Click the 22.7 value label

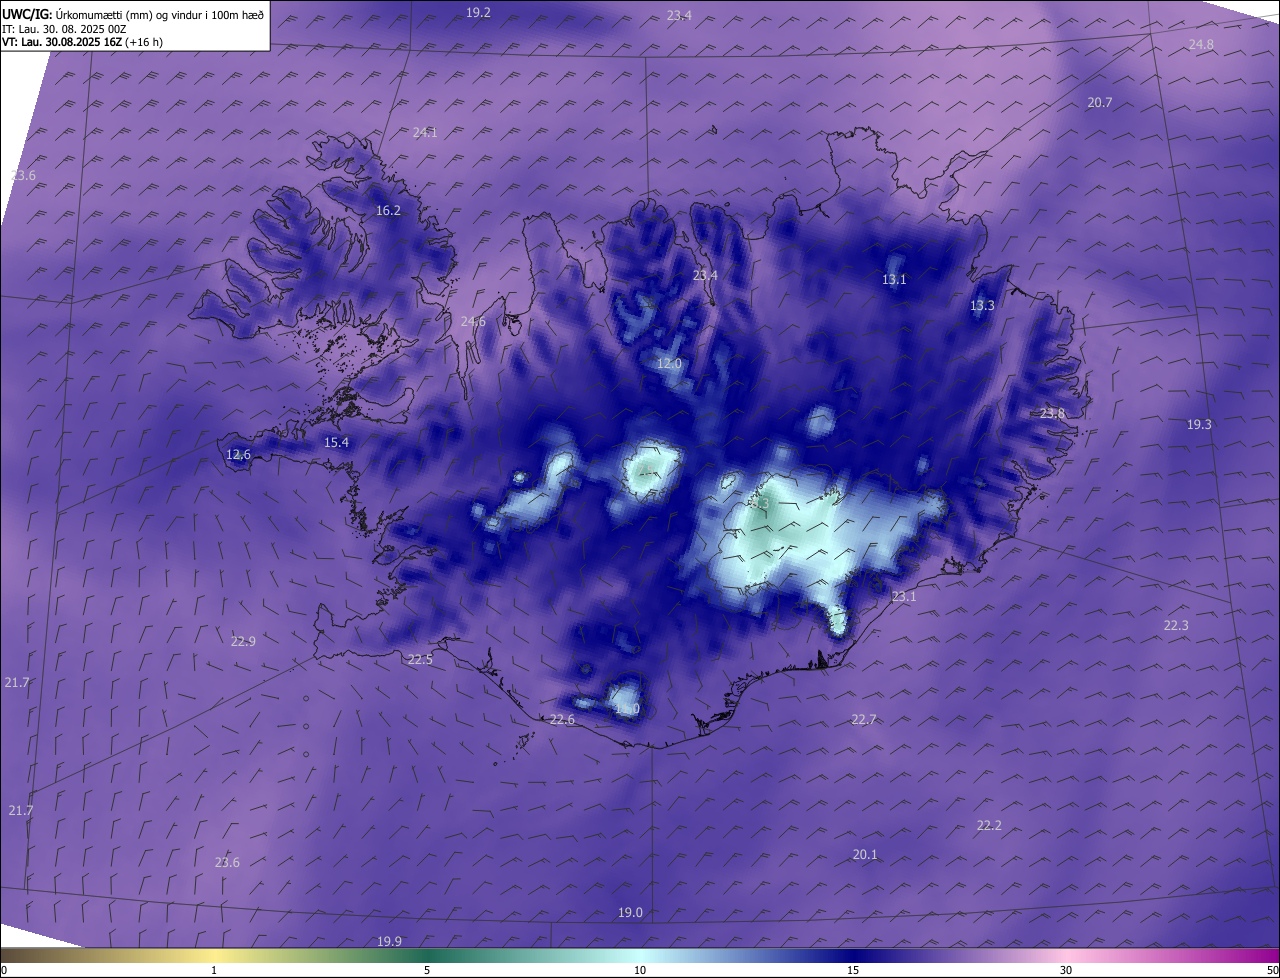864,719
